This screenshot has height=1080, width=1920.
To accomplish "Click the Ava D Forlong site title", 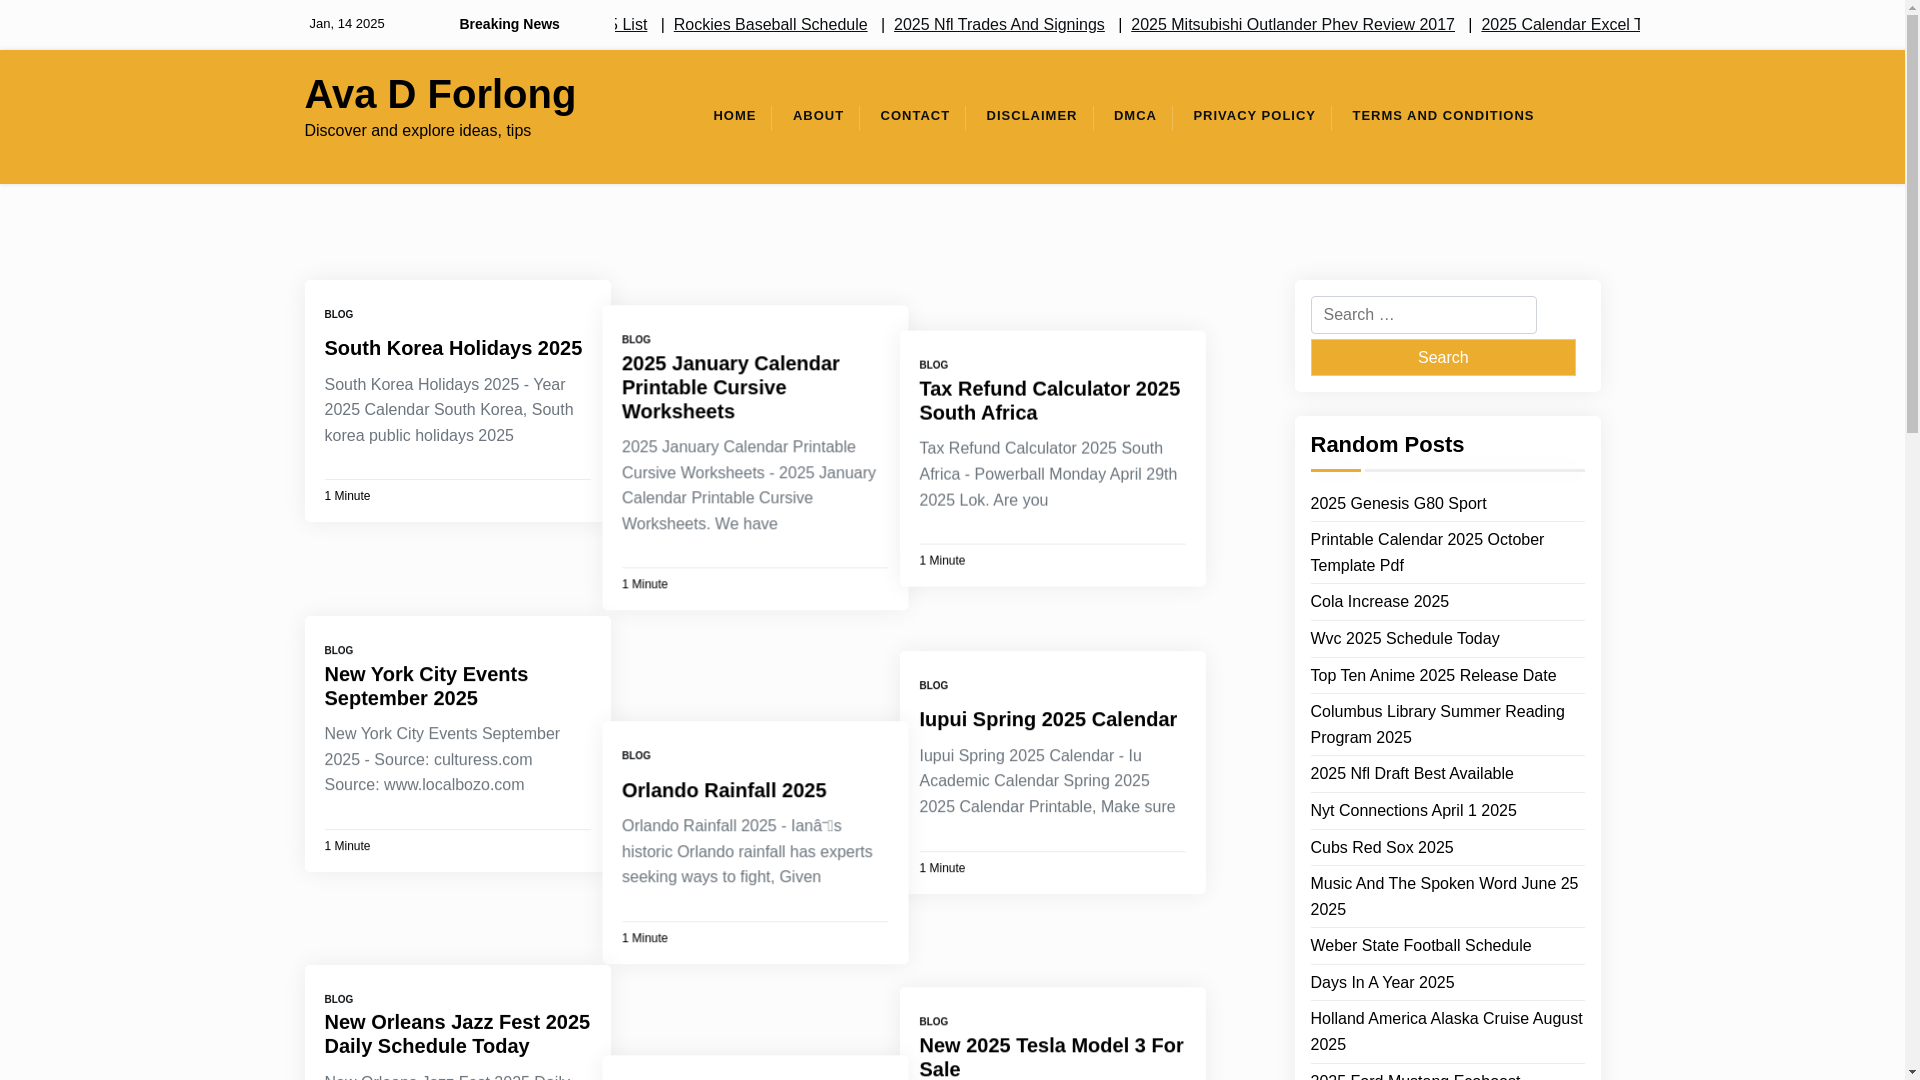I will click(x=440, y=94).
